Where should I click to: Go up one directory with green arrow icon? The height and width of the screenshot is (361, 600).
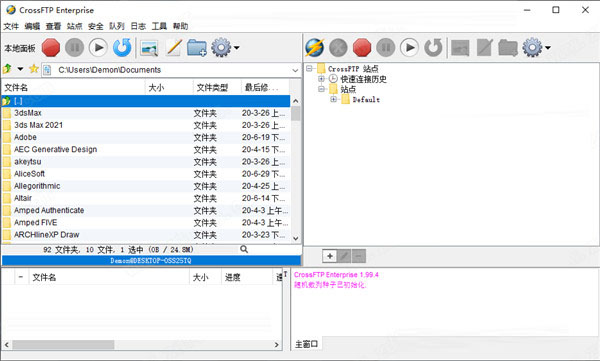[x=7, y=69]
